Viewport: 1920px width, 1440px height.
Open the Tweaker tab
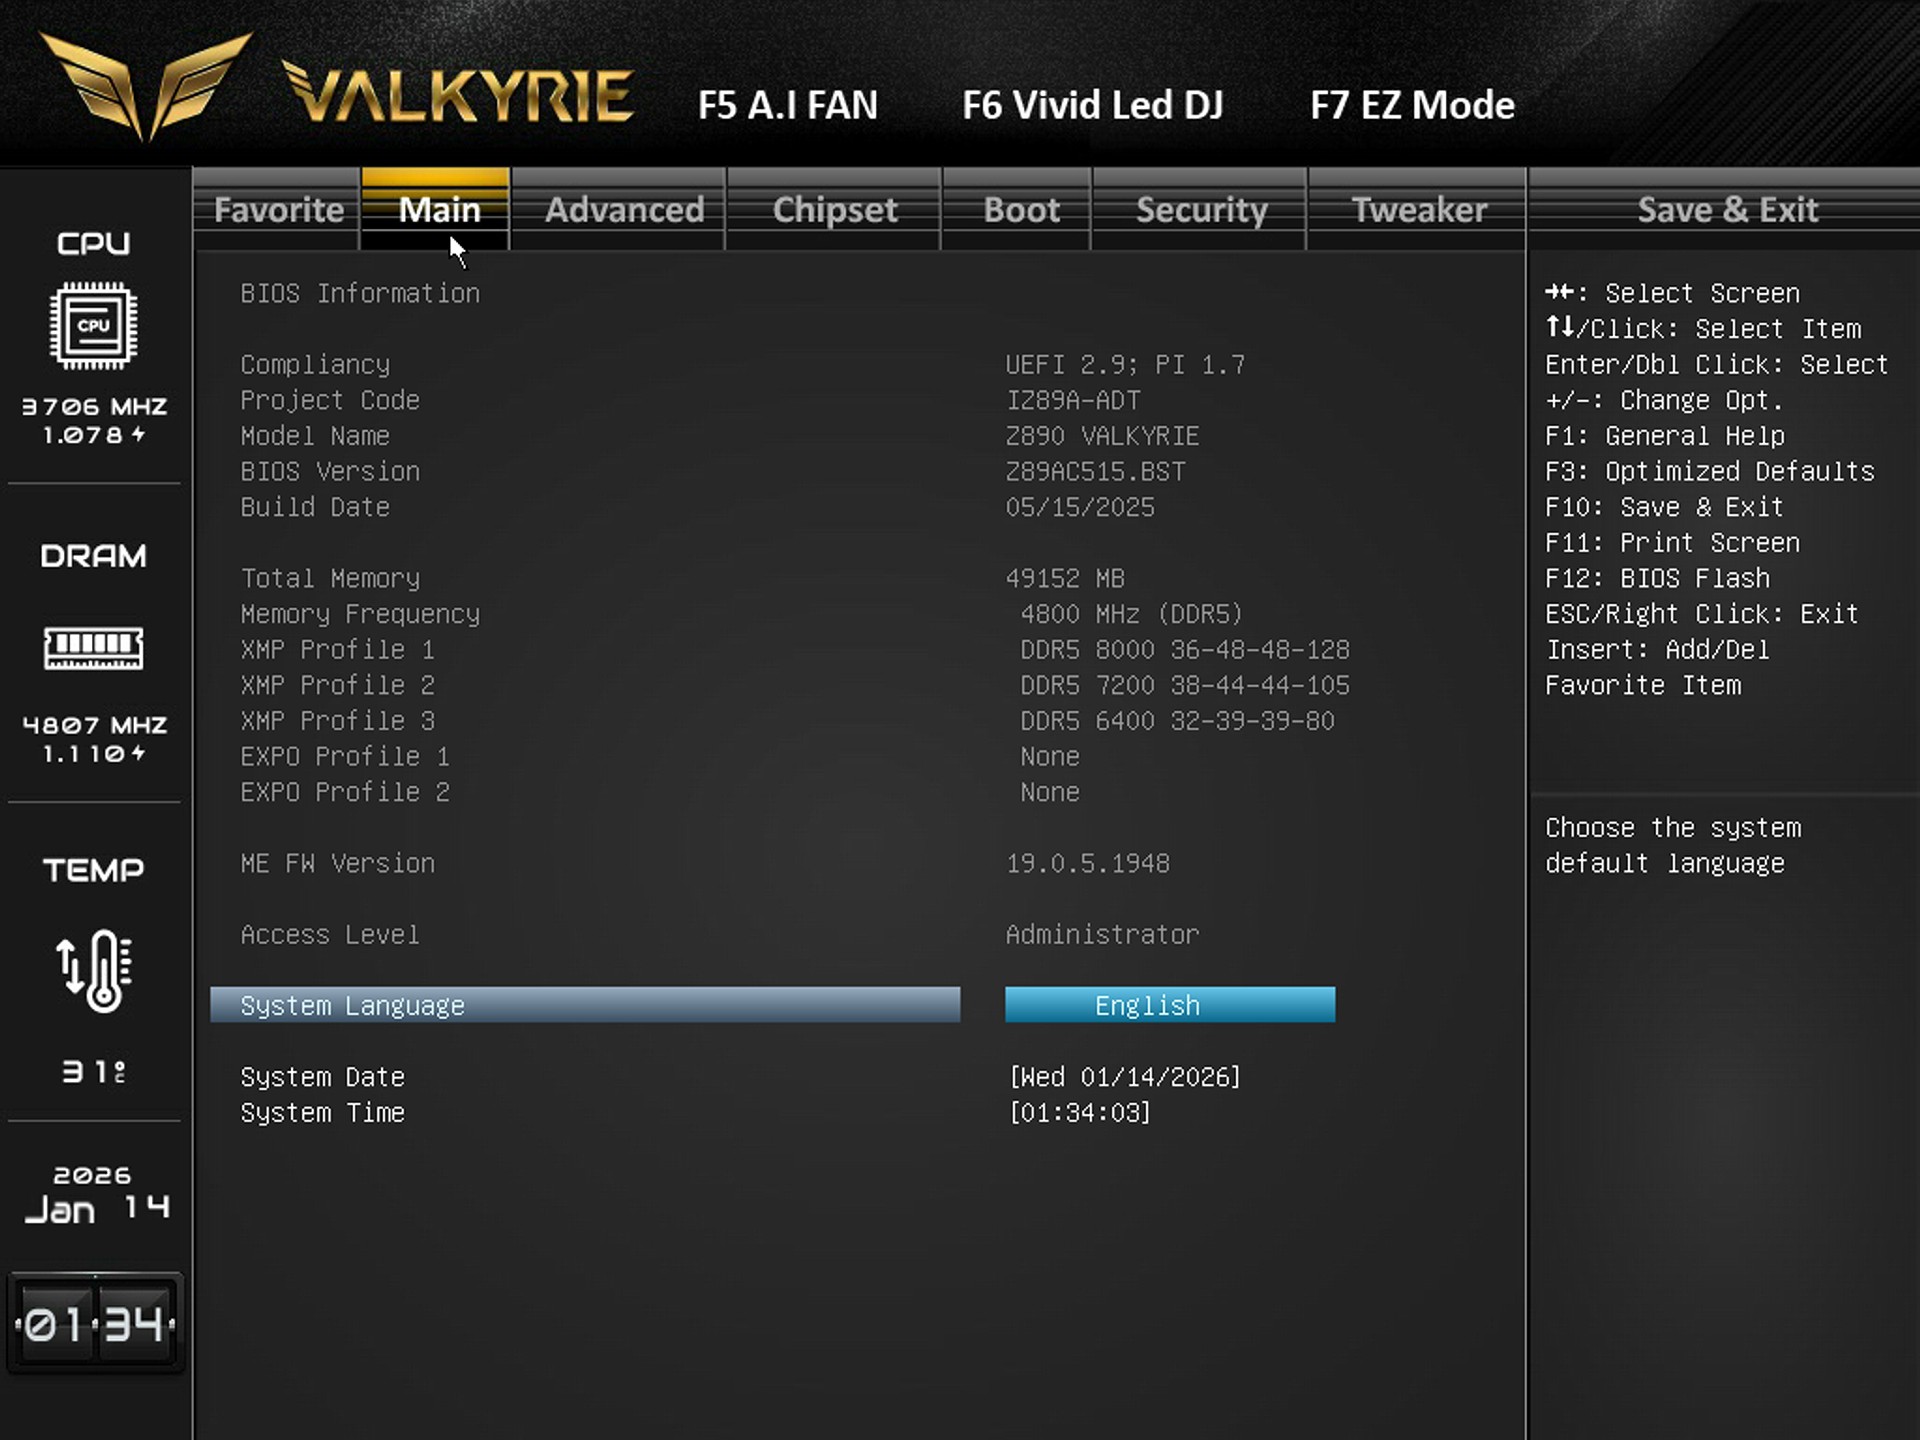point(1418,210)
